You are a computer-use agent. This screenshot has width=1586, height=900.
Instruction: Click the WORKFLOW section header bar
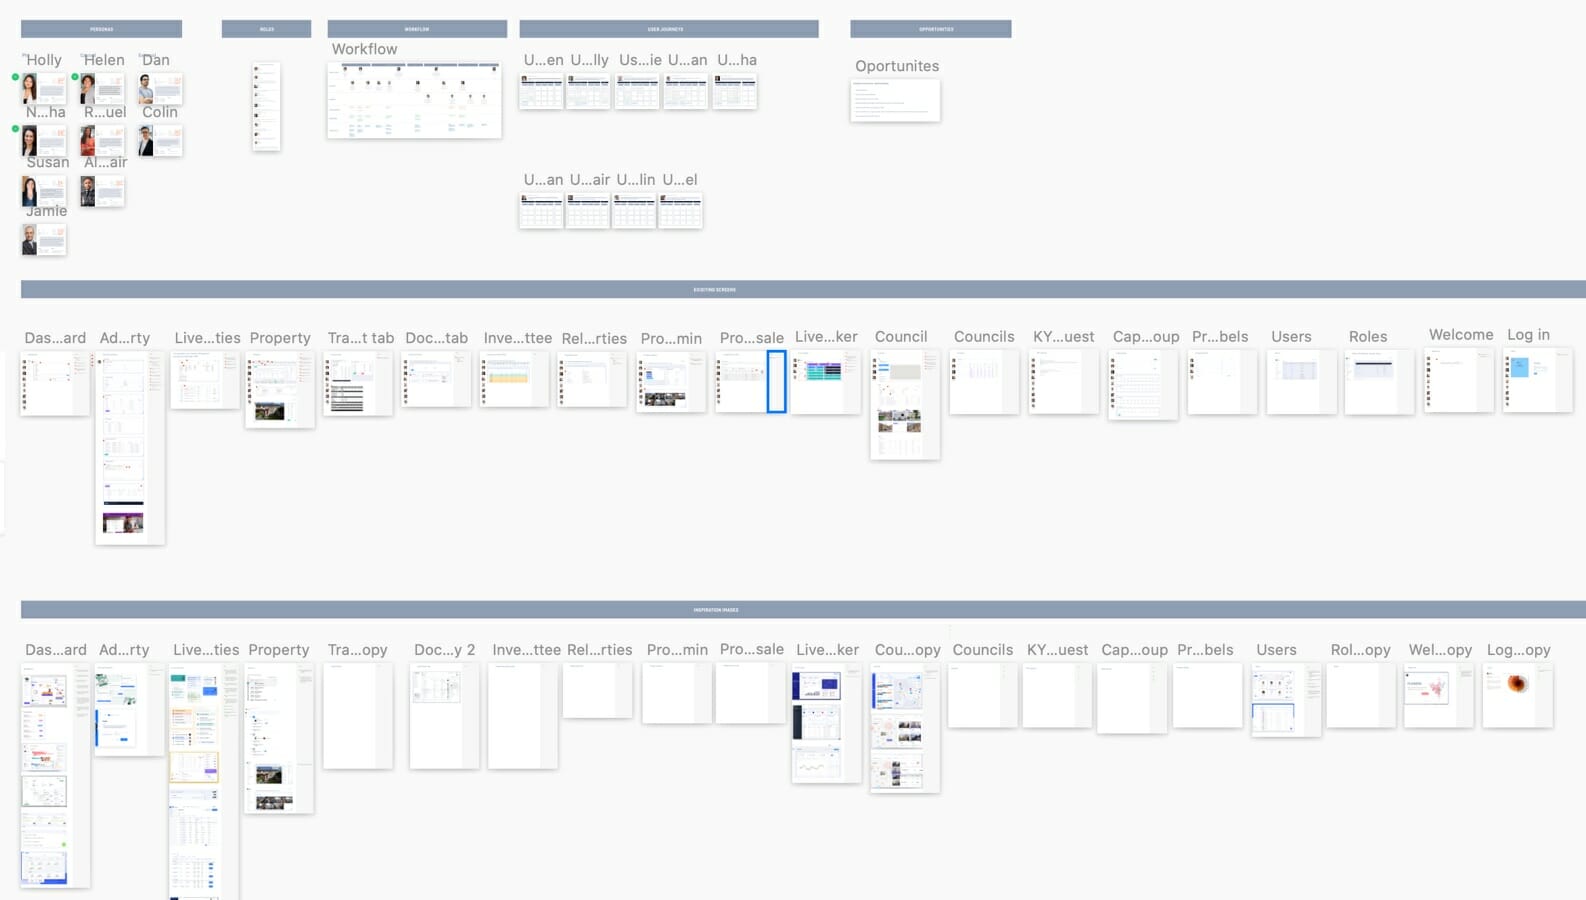[417, 29]
